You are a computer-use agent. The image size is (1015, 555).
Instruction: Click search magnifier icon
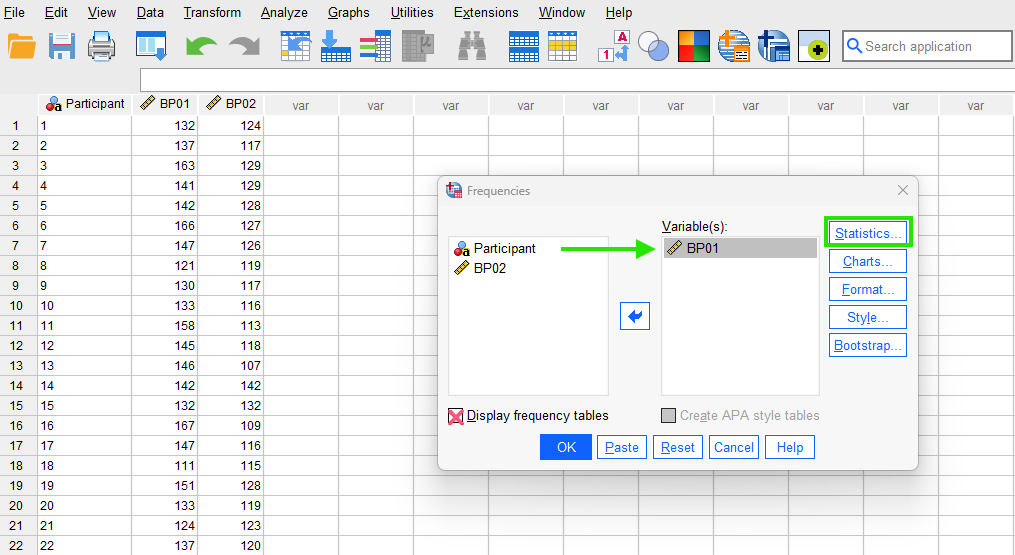tap(854, 46)
